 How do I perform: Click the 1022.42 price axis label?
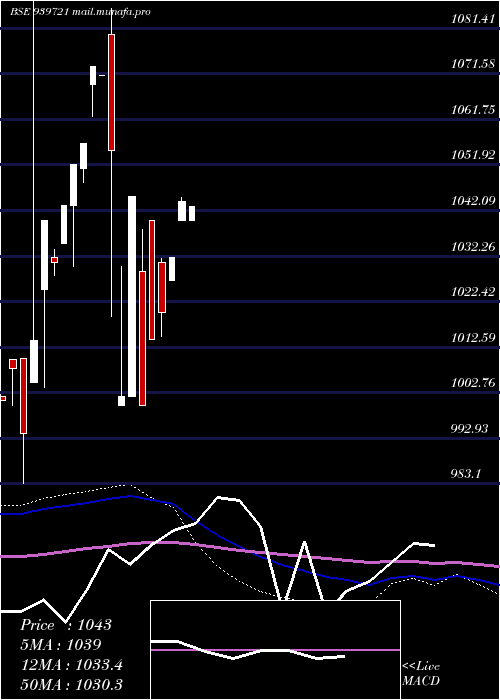[473, 292]
